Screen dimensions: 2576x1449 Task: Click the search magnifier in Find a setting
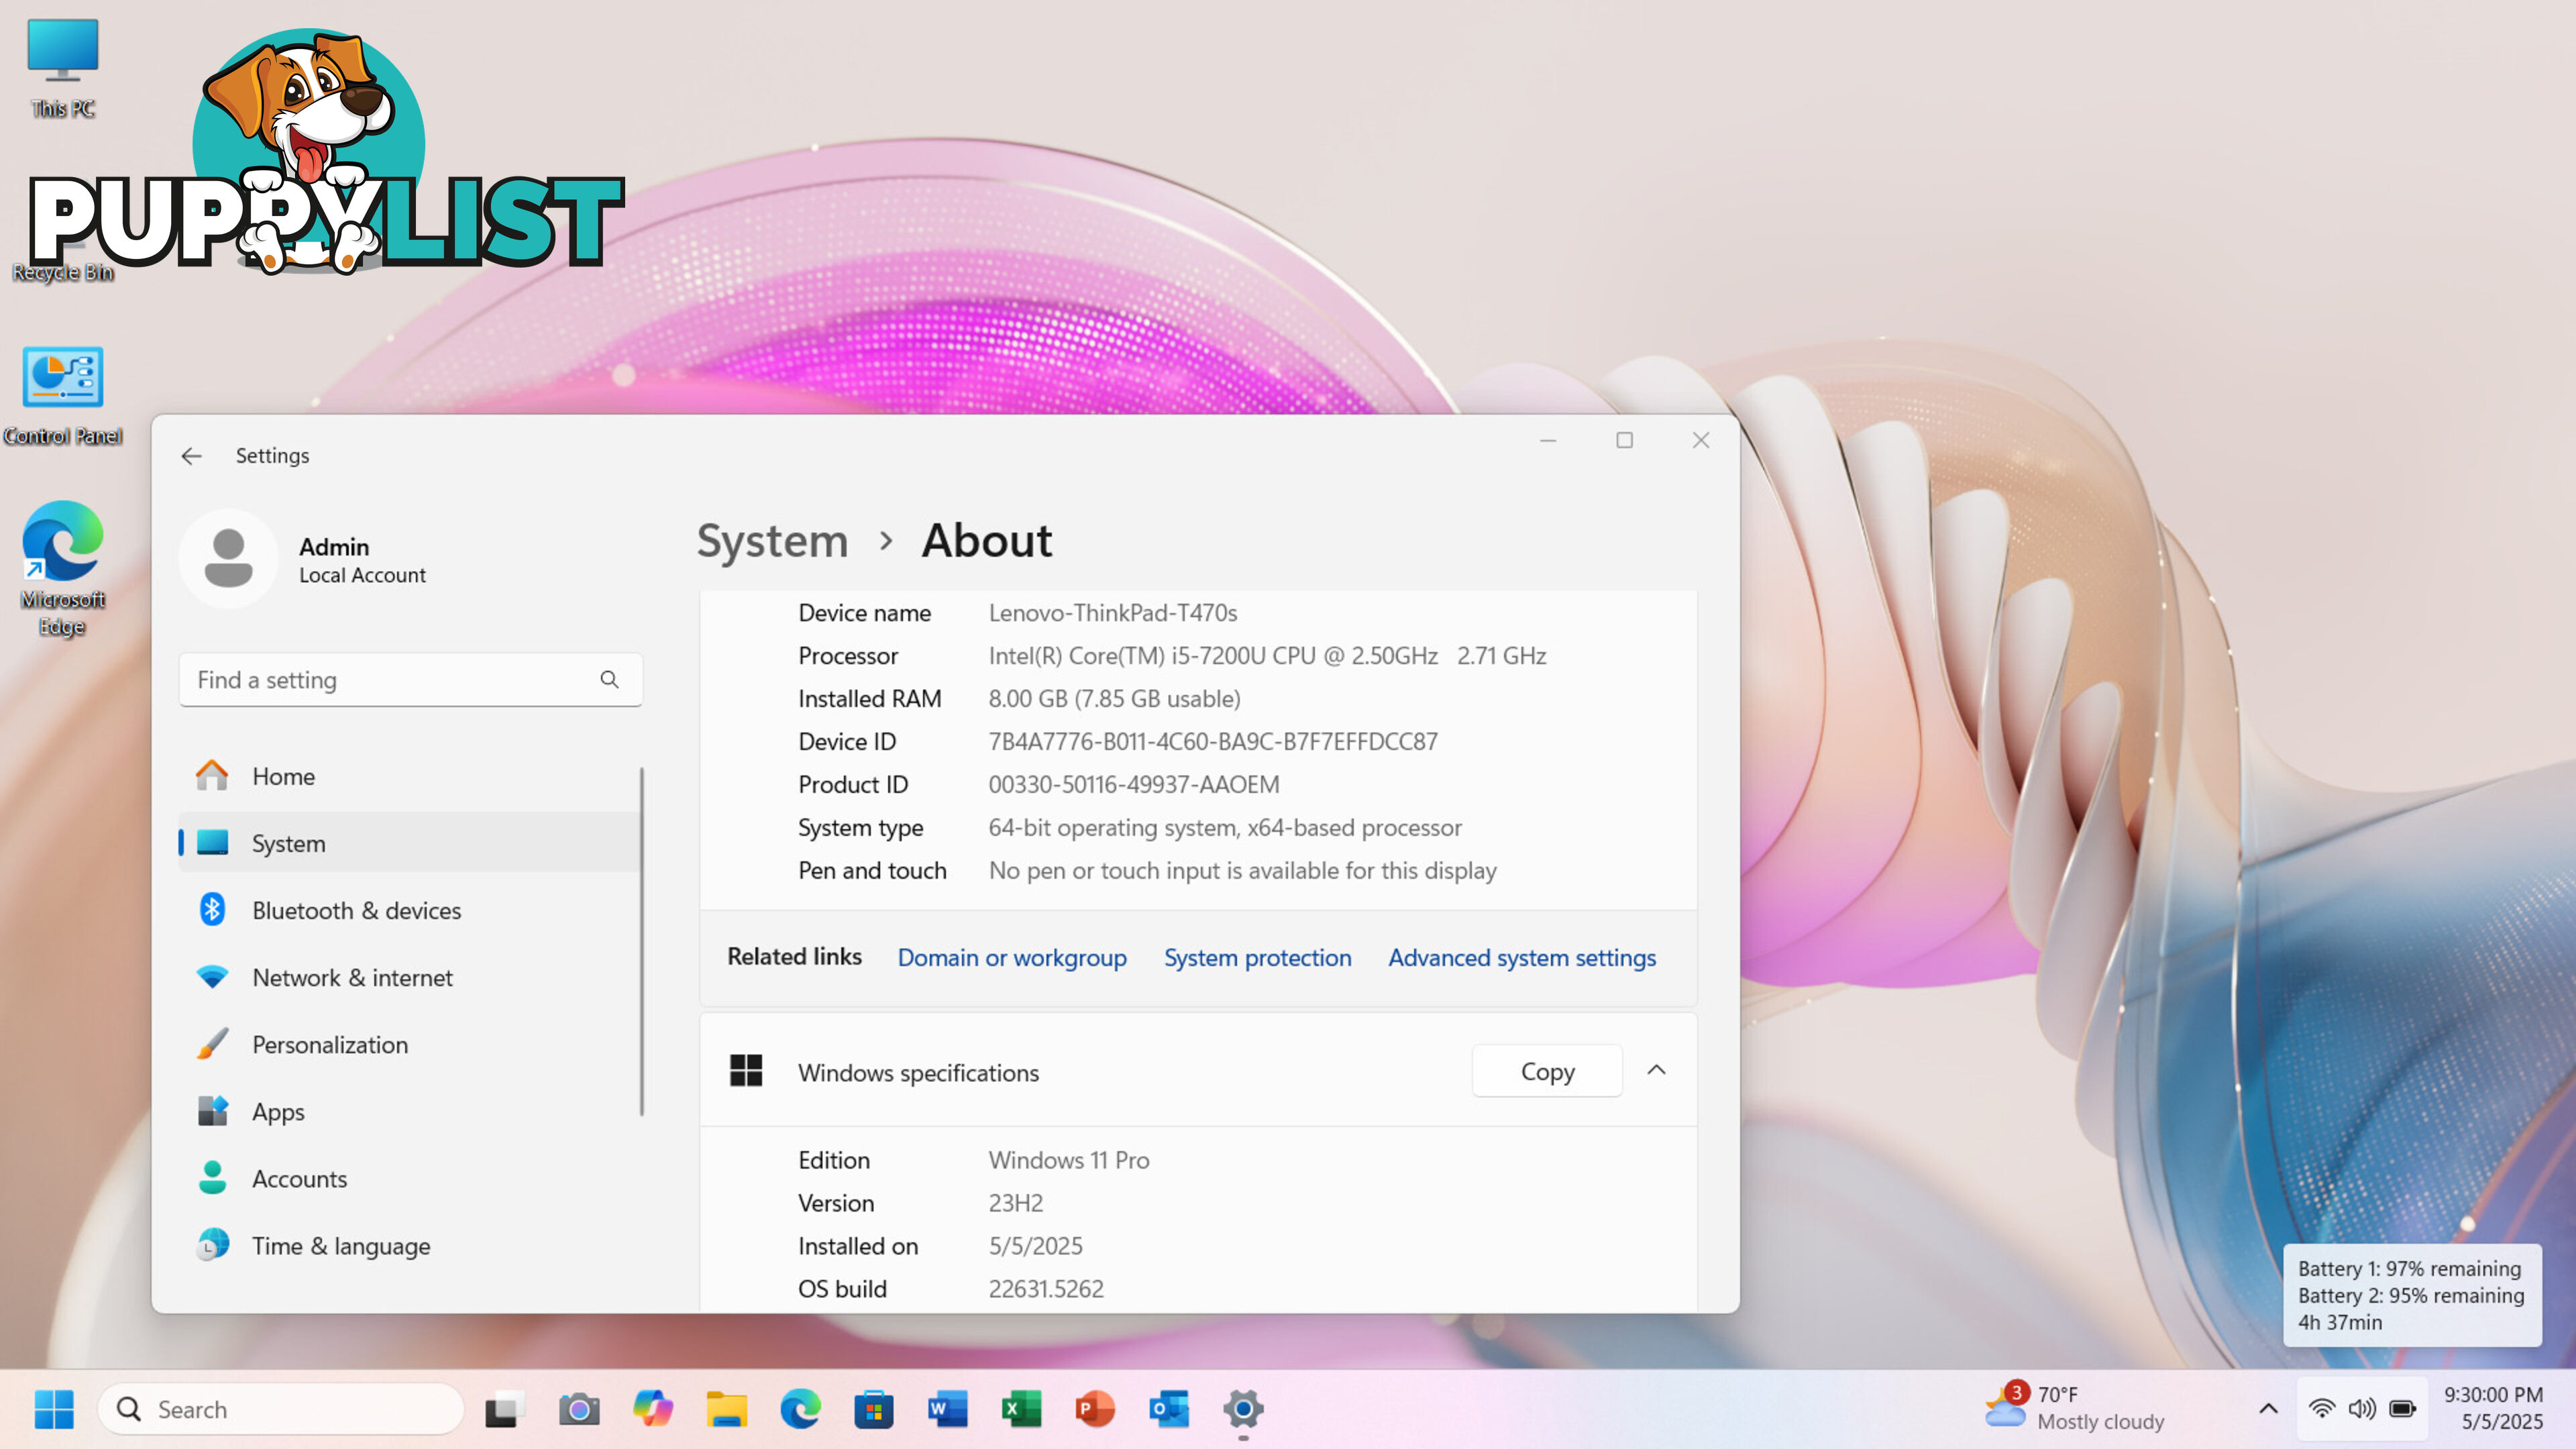609,680
